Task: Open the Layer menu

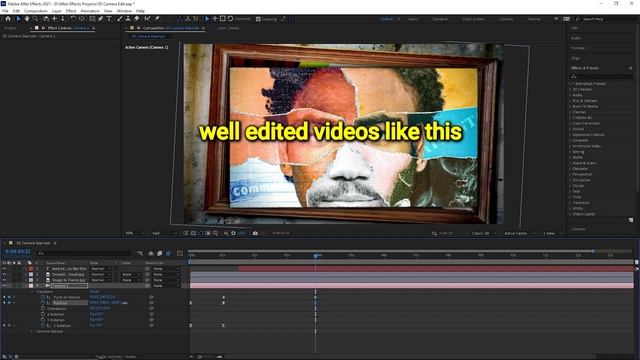Action: (x=57, y=11)
